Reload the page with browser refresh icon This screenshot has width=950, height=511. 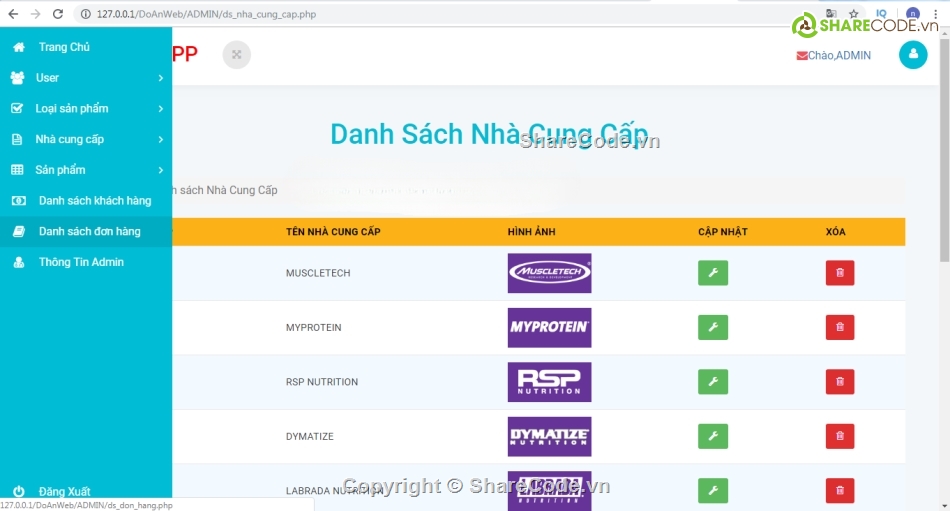(x=58, y=14)
